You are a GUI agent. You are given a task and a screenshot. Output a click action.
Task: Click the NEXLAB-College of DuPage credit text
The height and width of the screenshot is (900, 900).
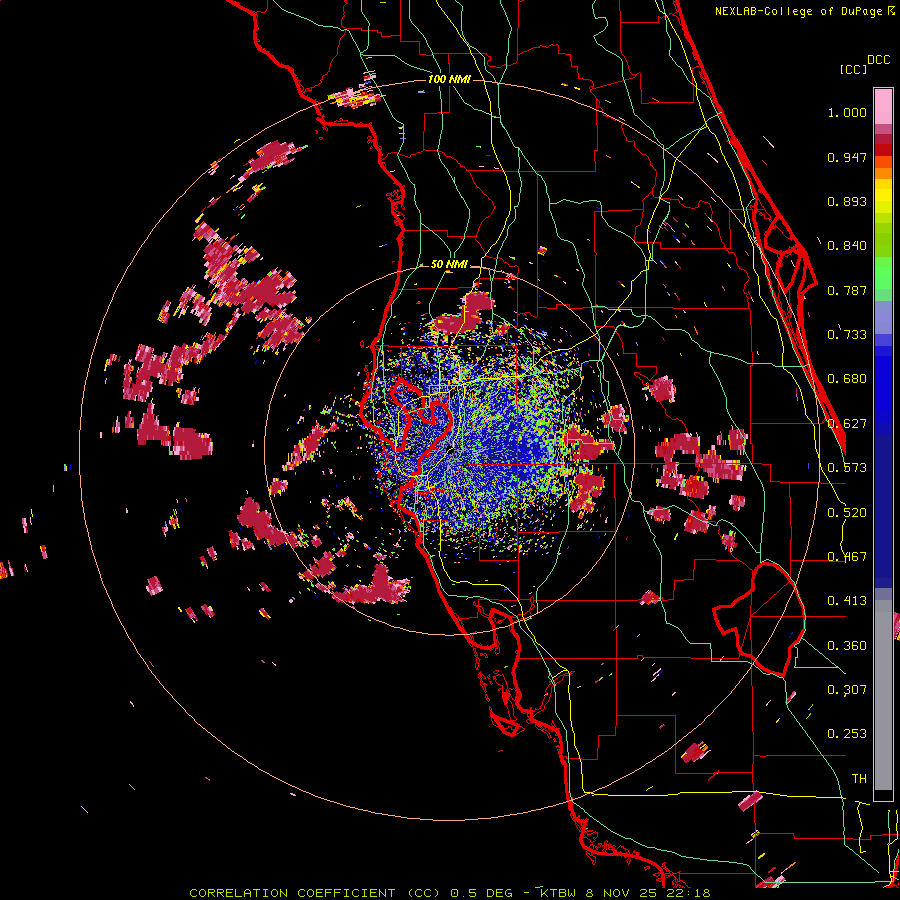click(798, 11)
